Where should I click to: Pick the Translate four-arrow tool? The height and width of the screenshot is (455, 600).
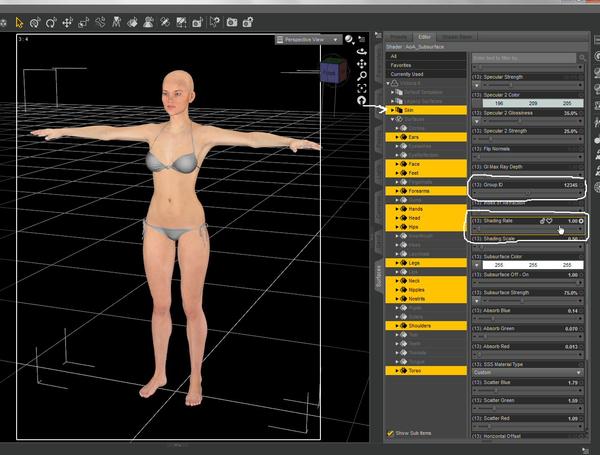tap(67, 23)
